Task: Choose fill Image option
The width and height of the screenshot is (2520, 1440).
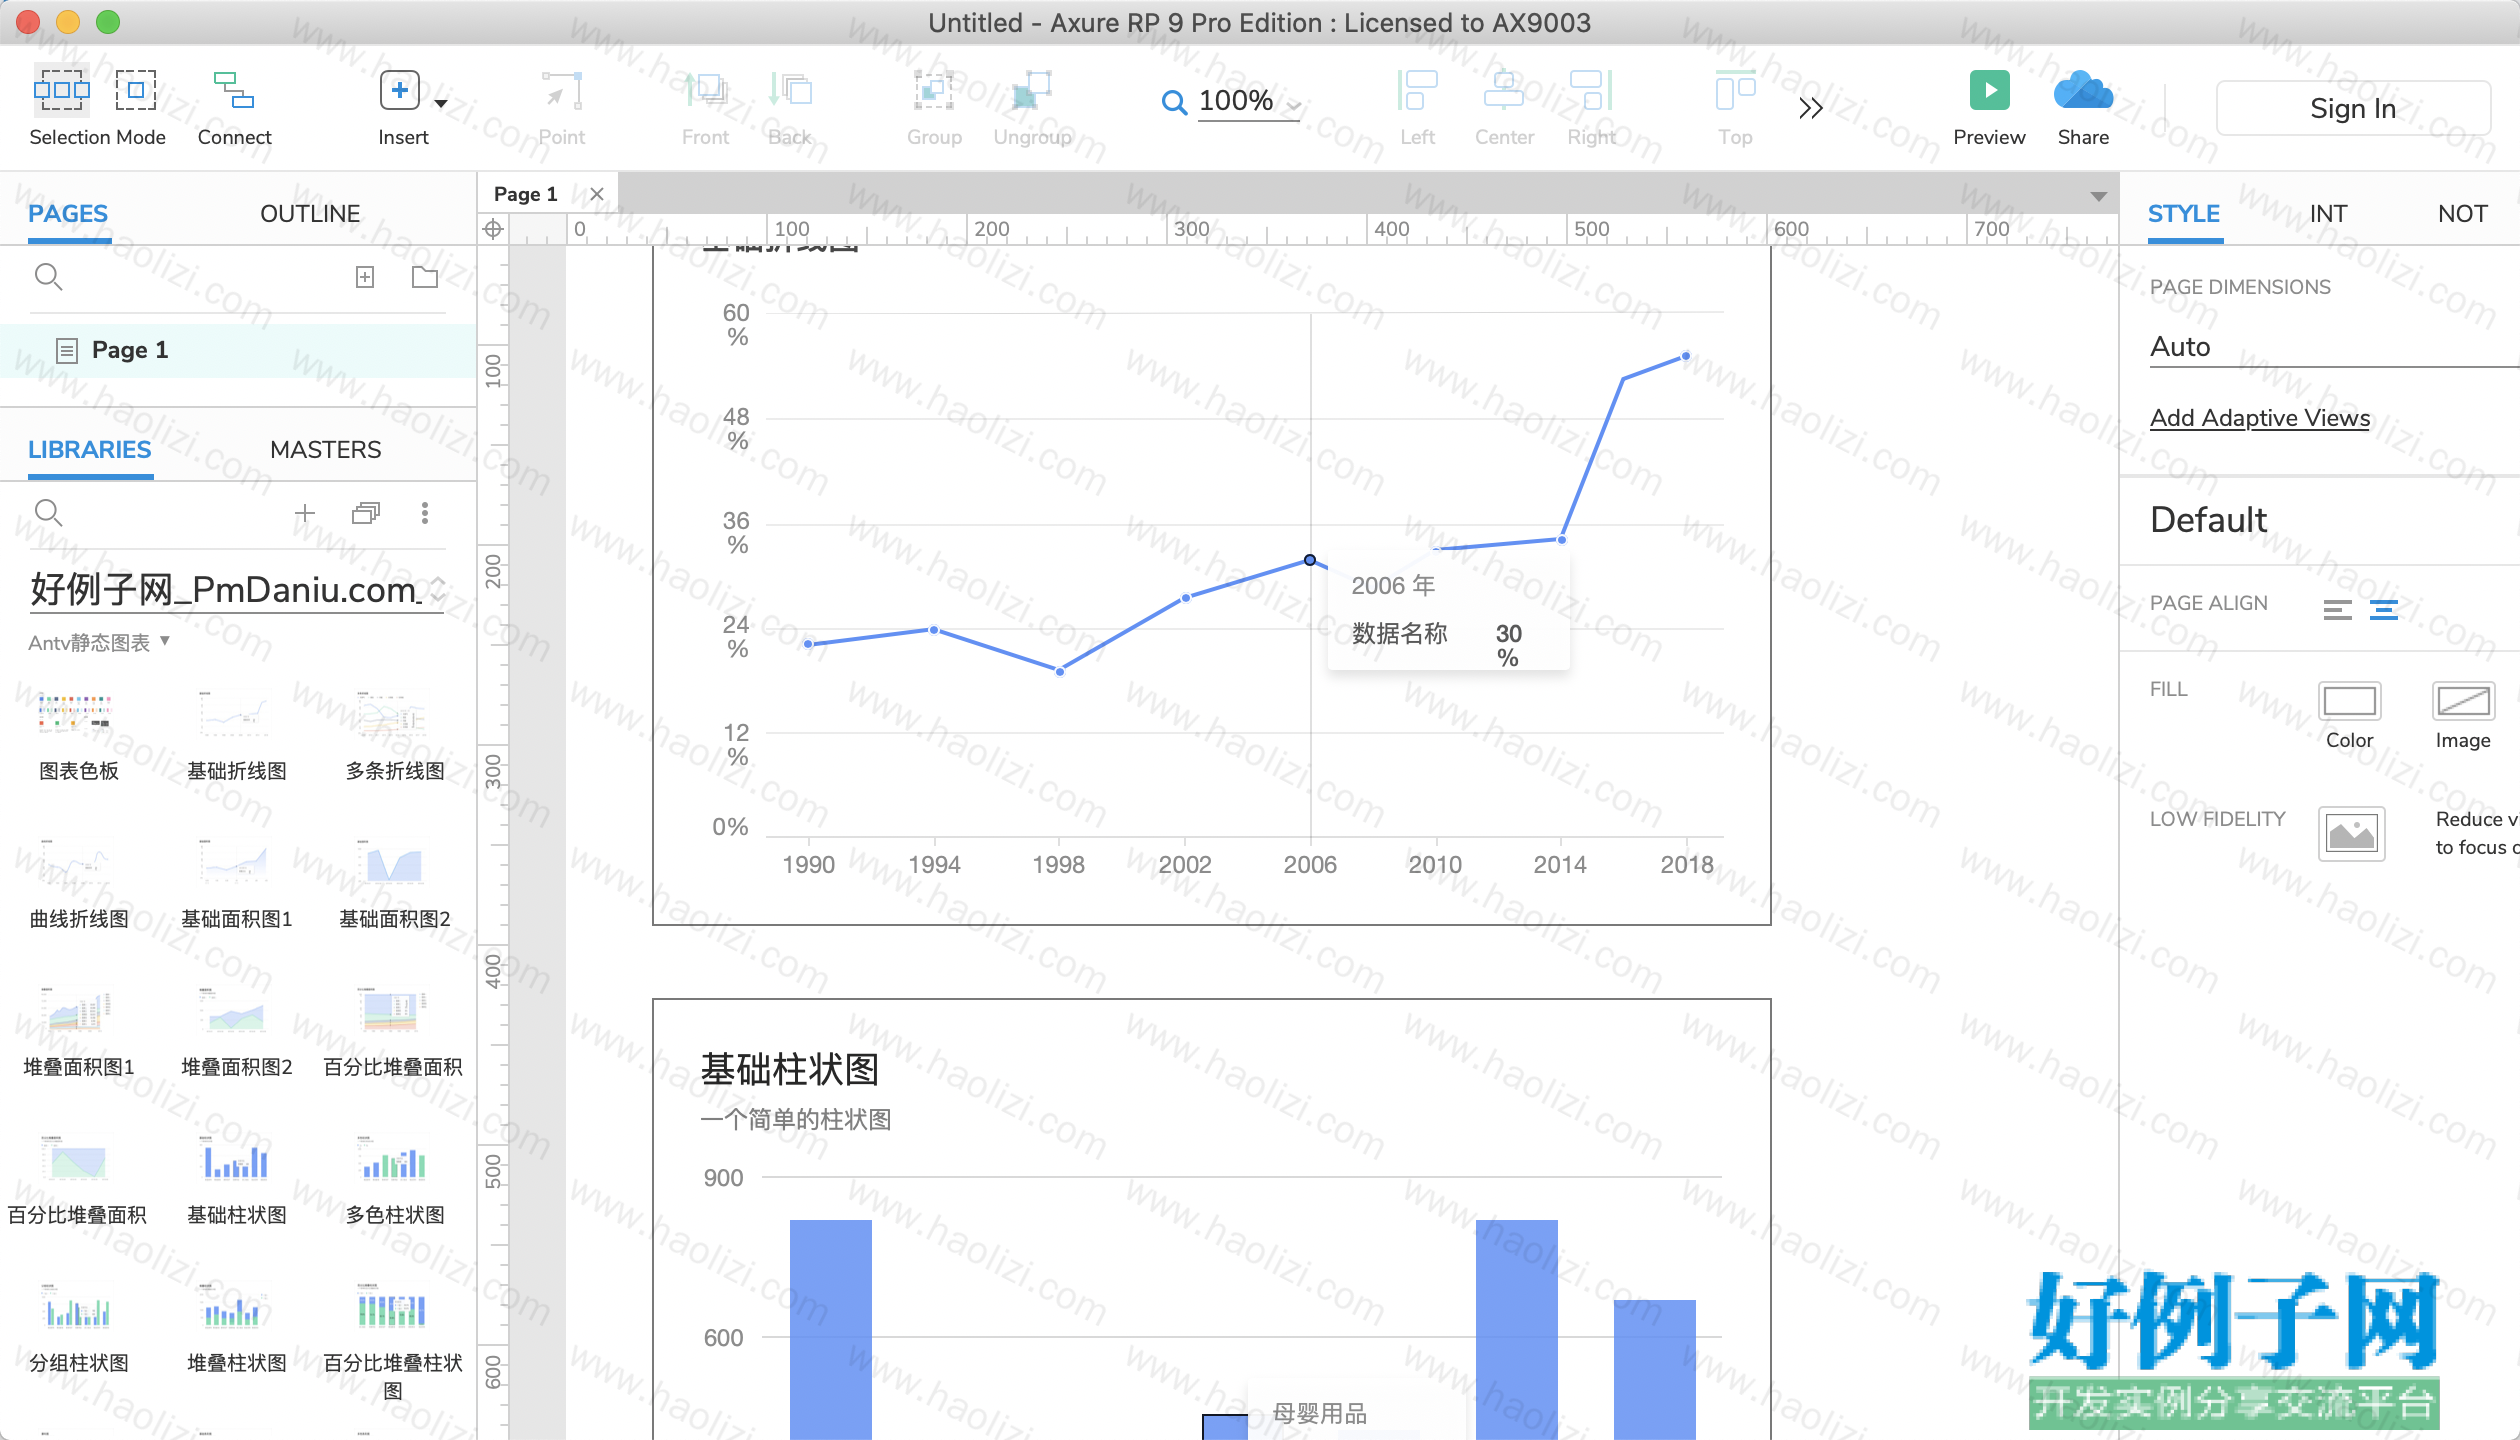Action: coord(2463,702)
